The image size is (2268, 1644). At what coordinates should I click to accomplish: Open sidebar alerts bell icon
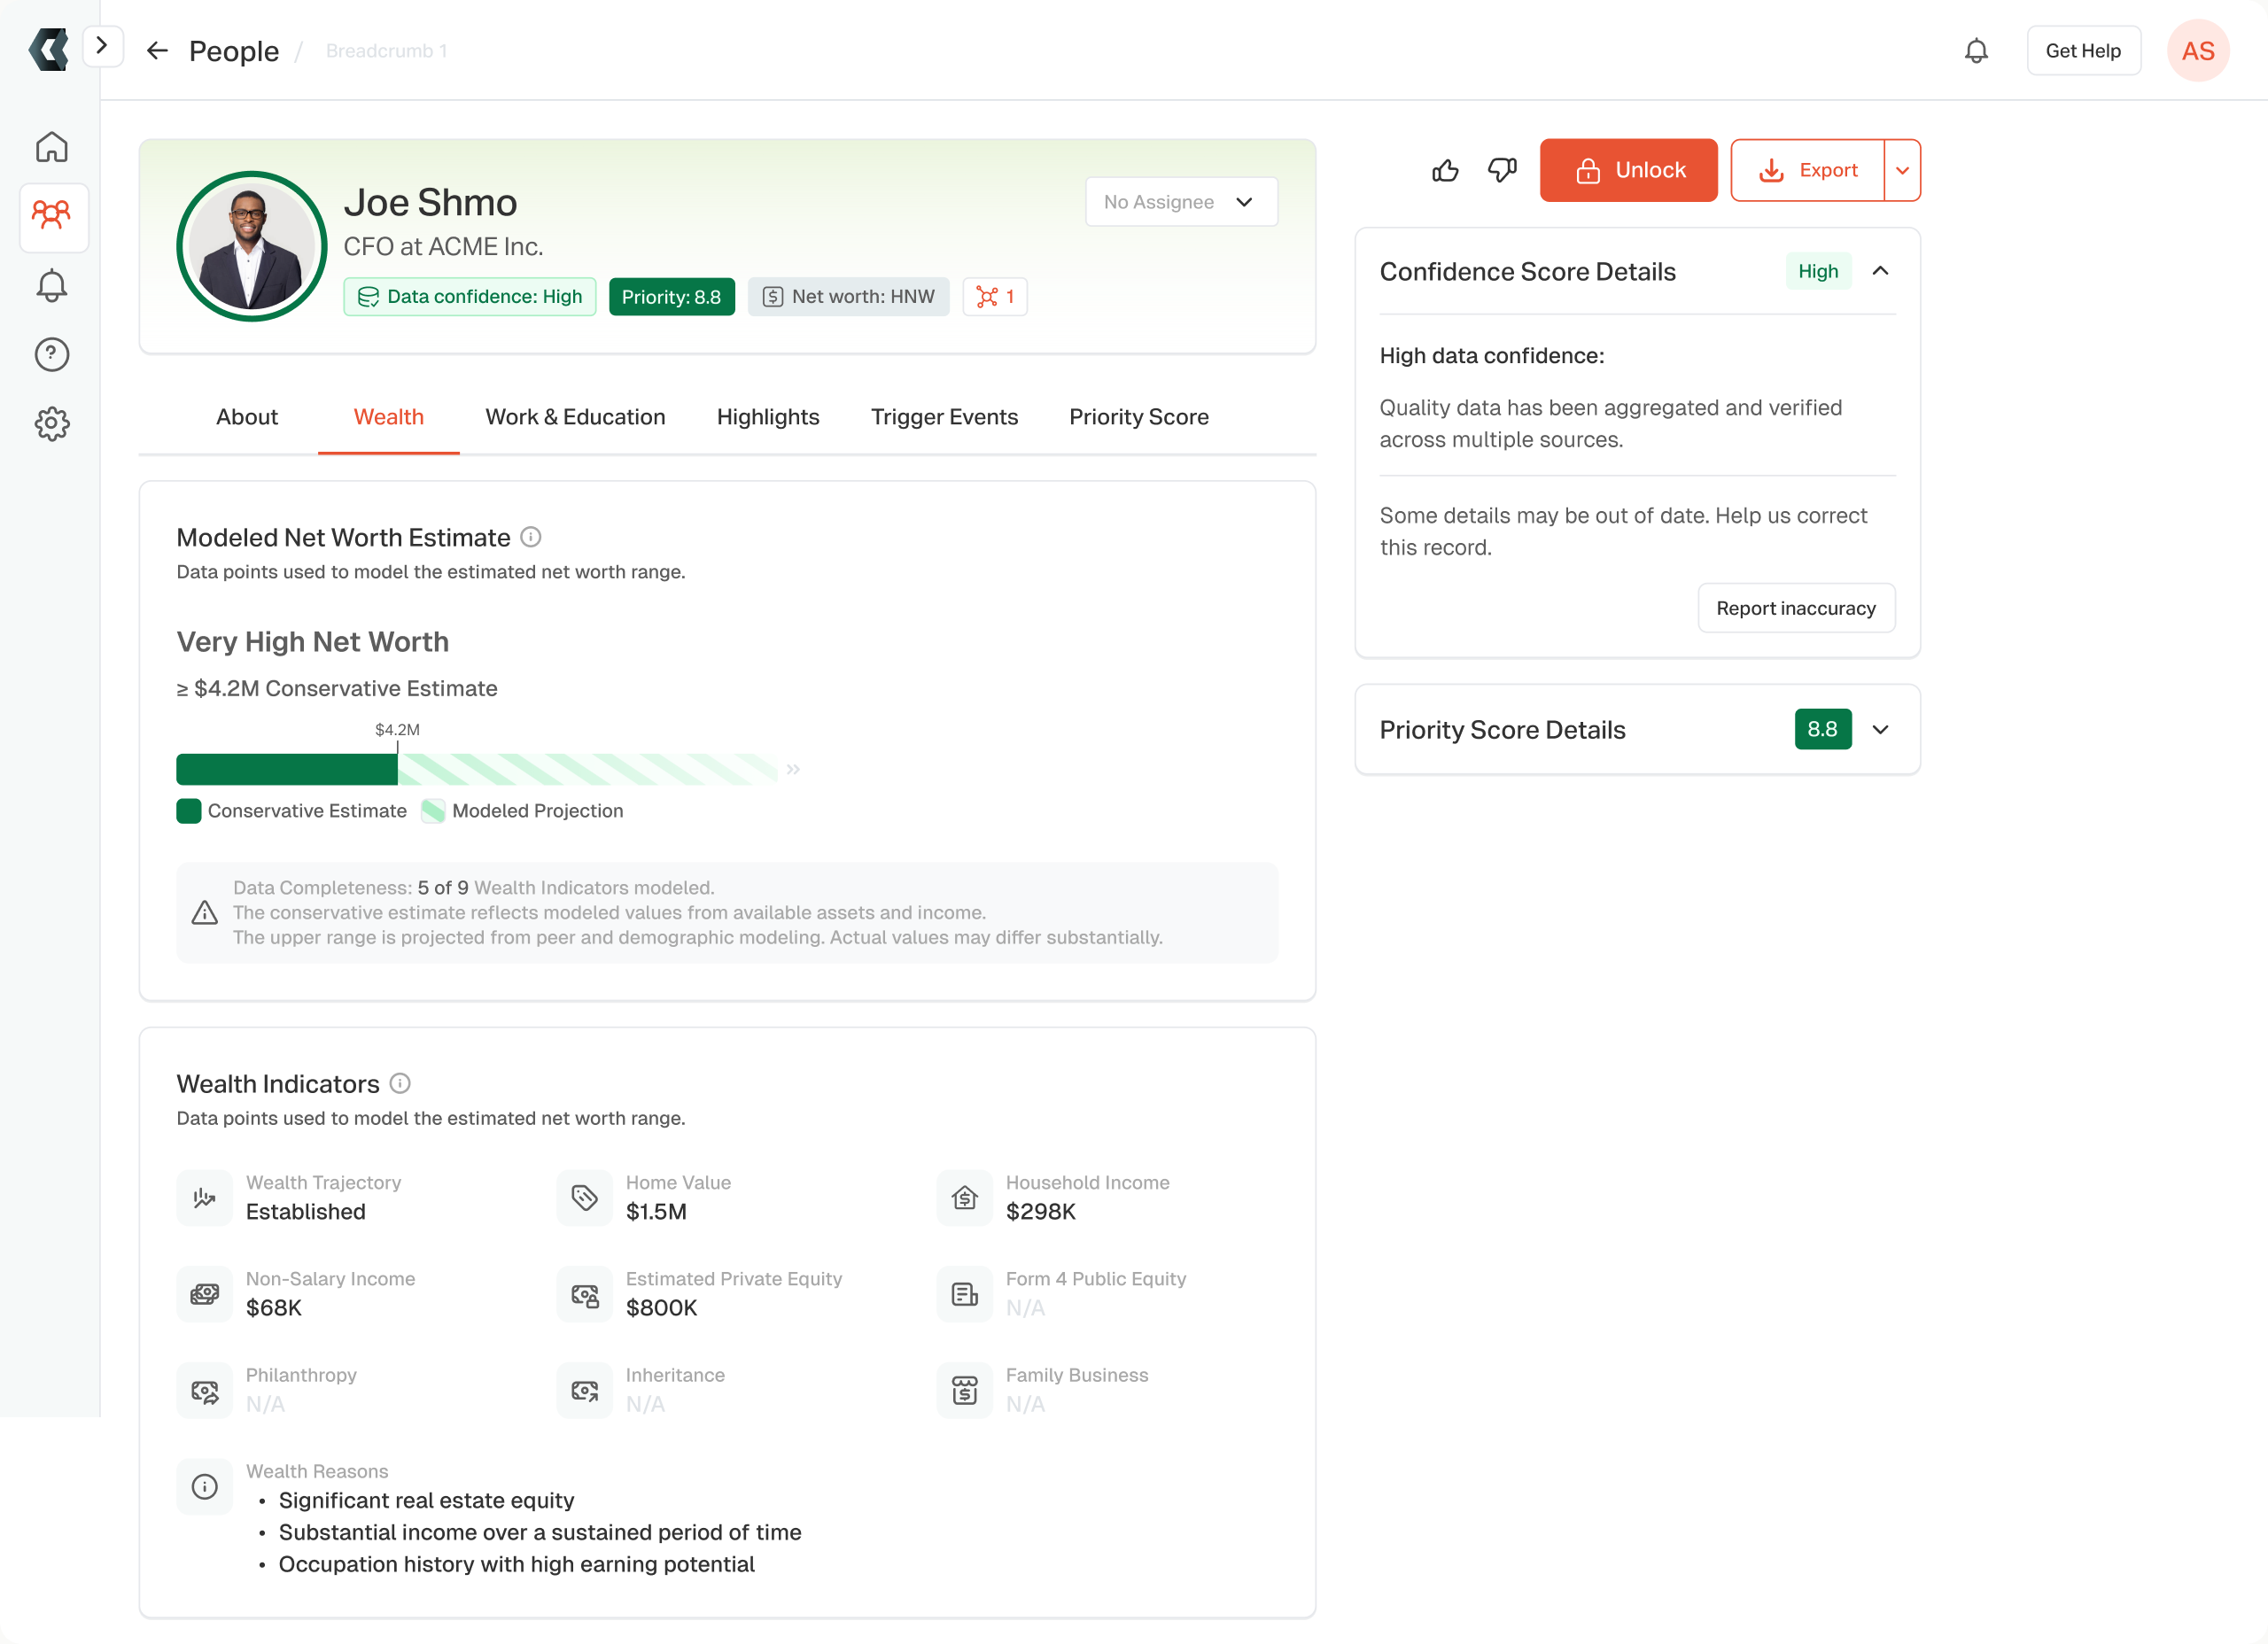[52, 286]
